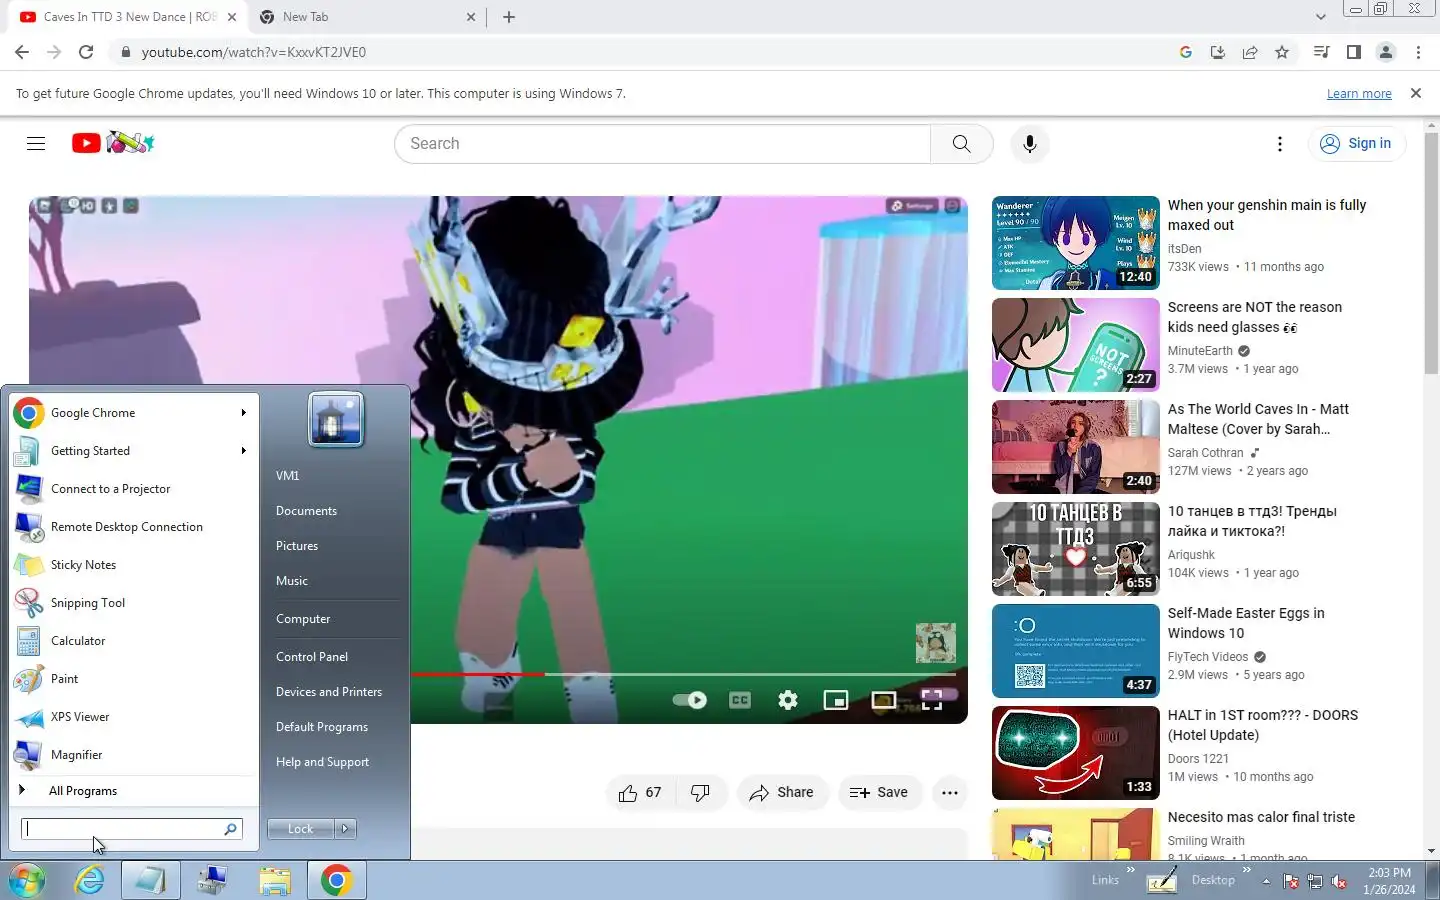Select the Caves In TTD 3 tab
Viewport: 1440px width, 900px height.
click(128, 17)
